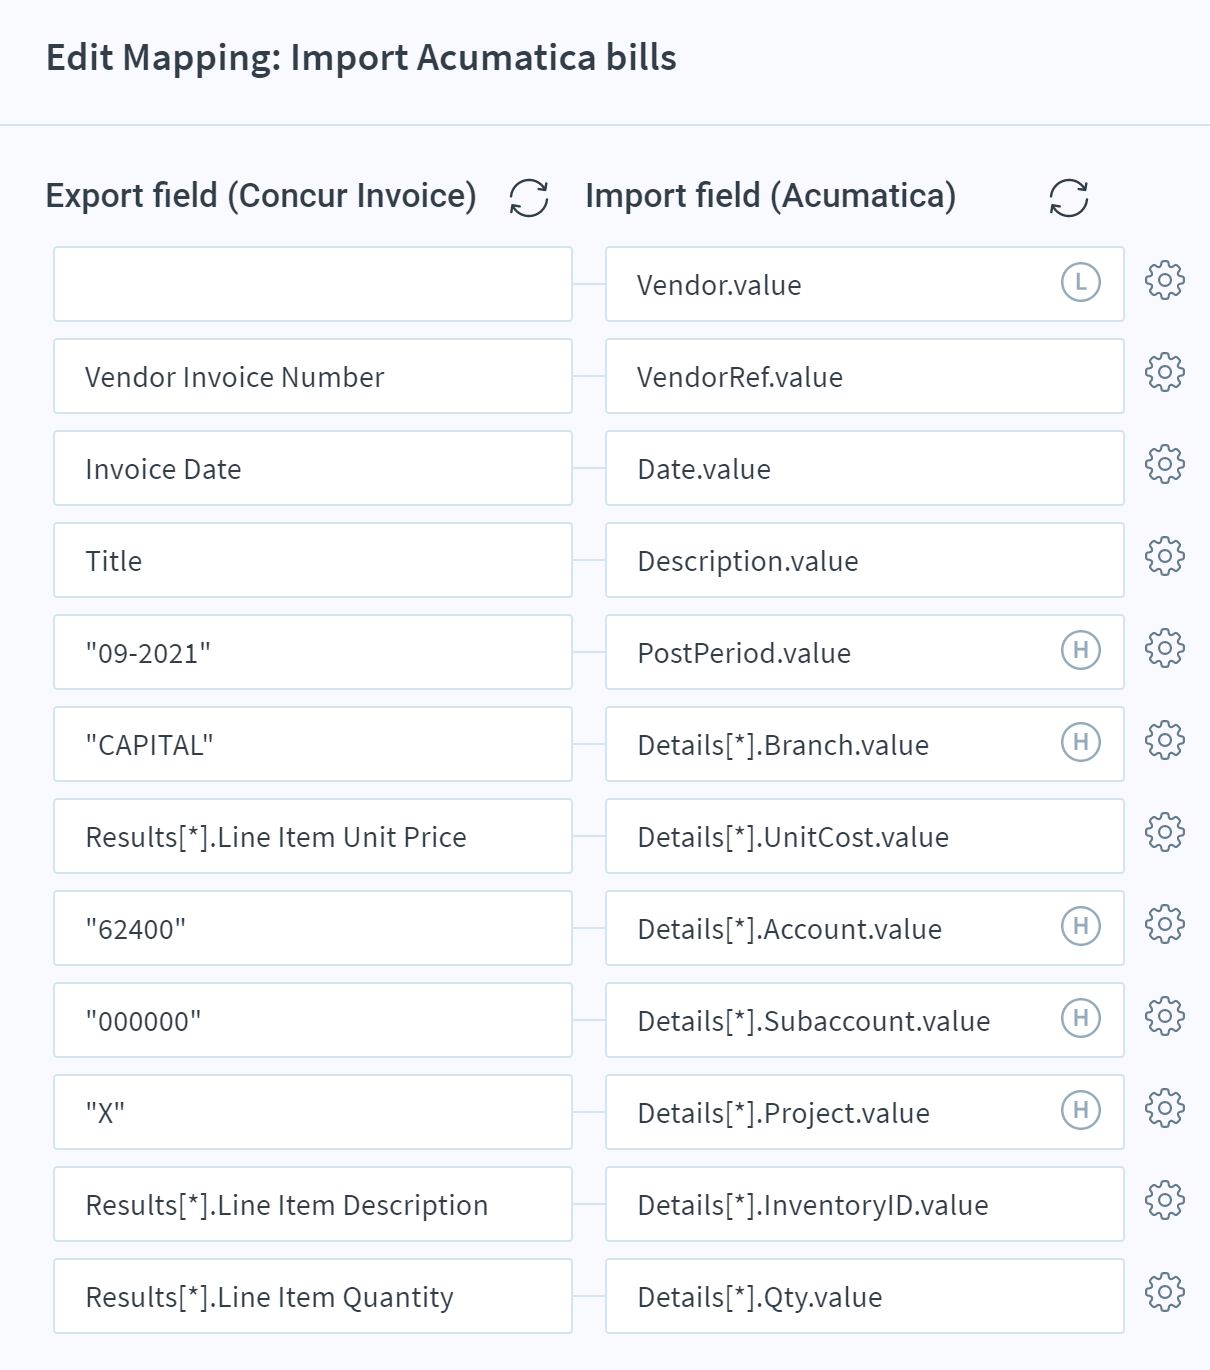The height and width of the screenshot is (1370, 1210).
Task: Edit the "000000" export field
Action: 313,1020
